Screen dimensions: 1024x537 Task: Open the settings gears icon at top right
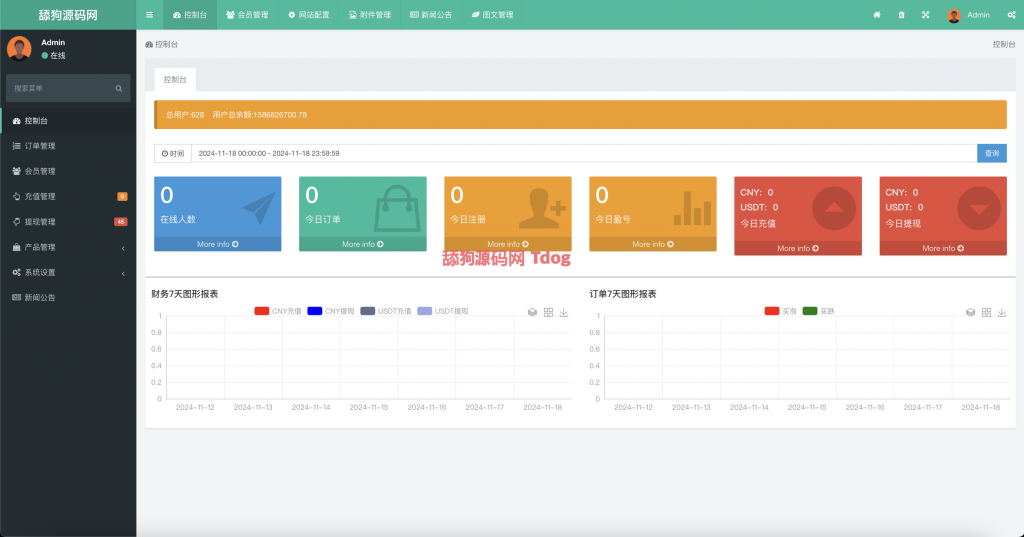[1011, 15]
